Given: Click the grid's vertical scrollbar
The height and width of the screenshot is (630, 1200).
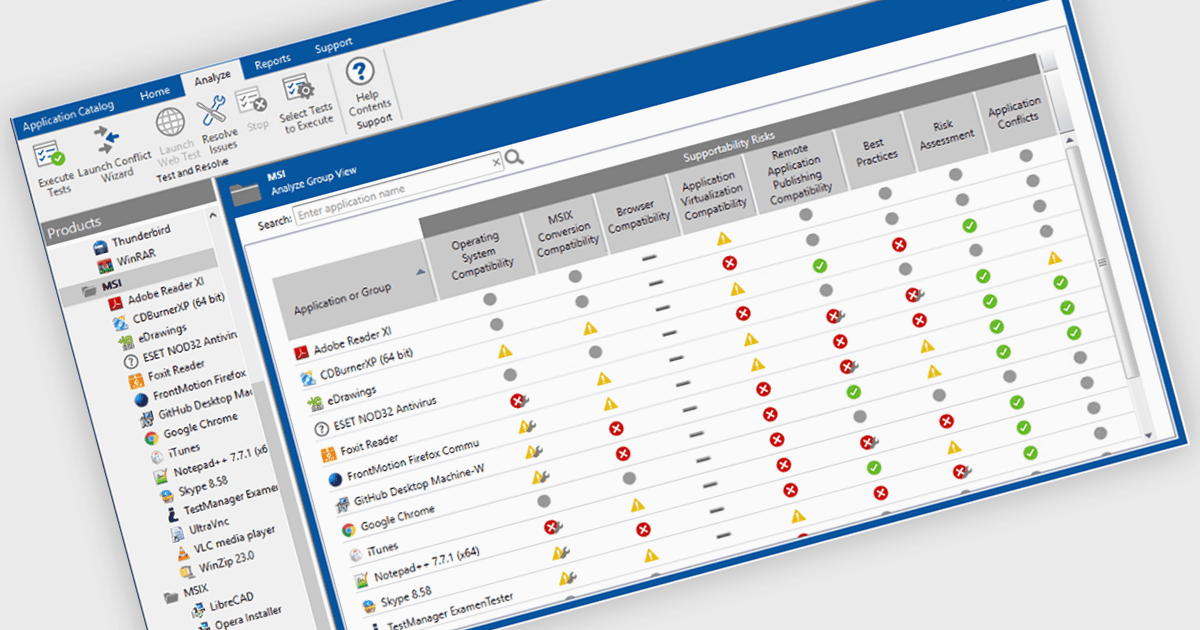Looking at the screenshot, I should click(1103, 261).
